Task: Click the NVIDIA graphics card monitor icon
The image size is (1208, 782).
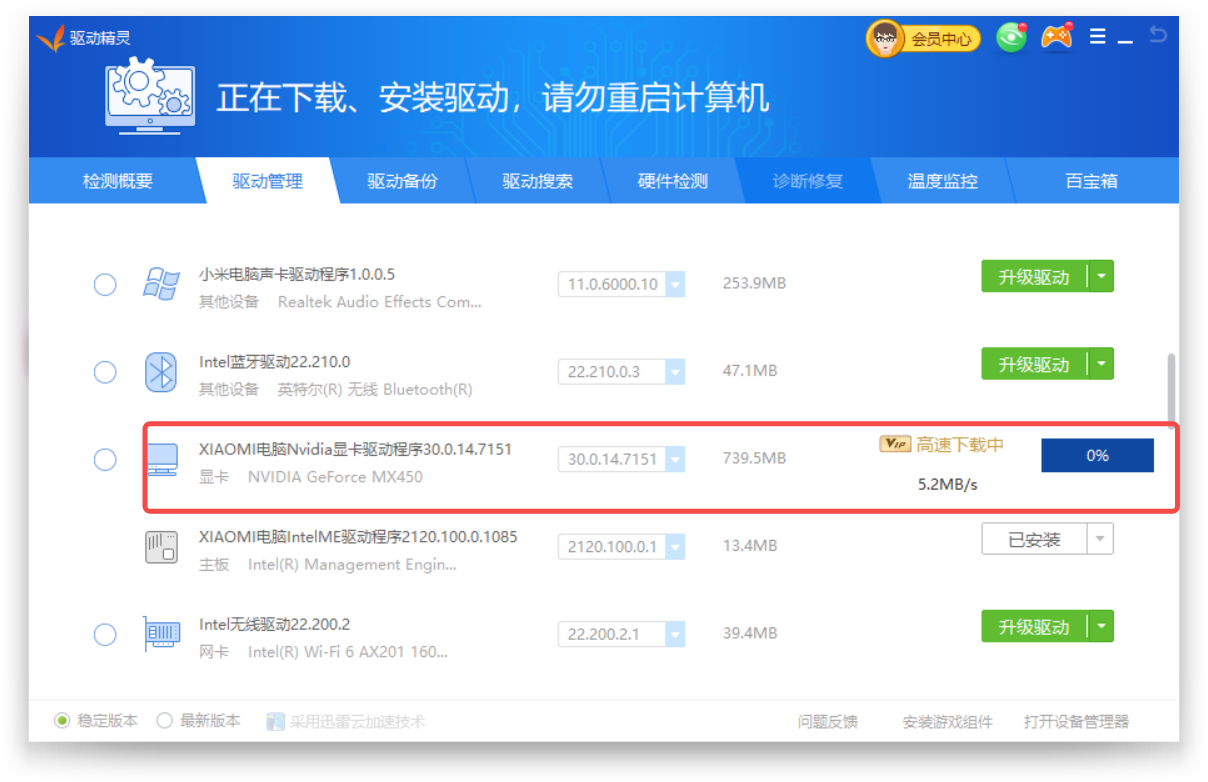Action: coord(161,460)
